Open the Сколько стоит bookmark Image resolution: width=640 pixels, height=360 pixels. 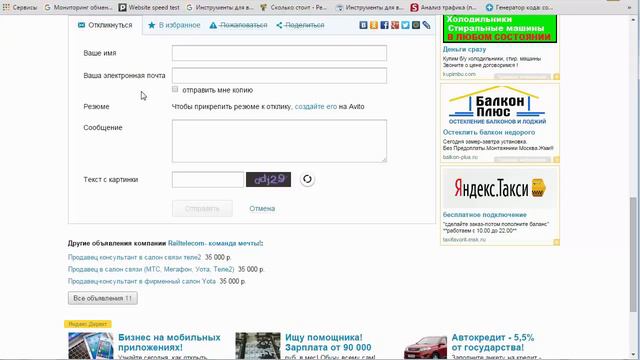click(293, 7)
